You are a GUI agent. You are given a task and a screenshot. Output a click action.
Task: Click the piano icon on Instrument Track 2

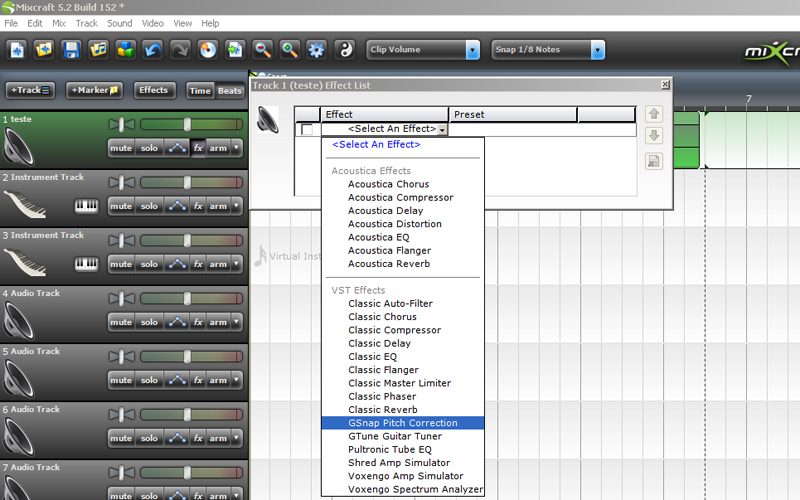[x=24, y=204]
